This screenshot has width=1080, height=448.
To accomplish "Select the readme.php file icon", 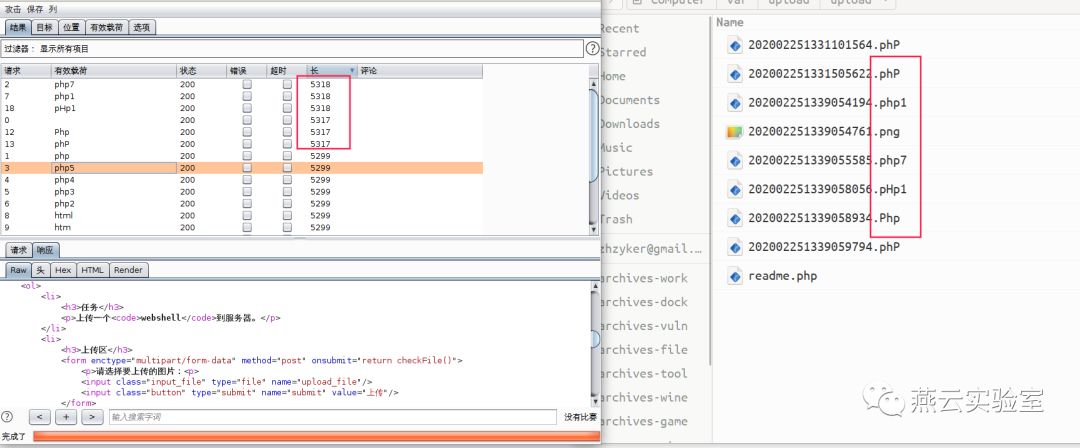I will (735, 276).
